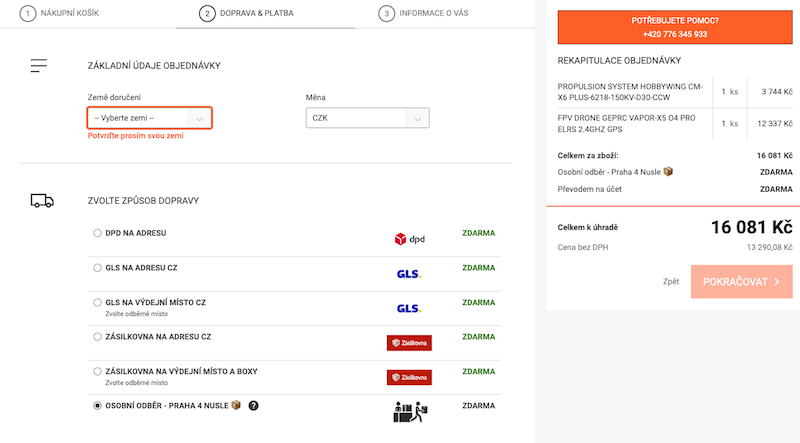Select Zásilkovna na adresu CZ radio

97,337
